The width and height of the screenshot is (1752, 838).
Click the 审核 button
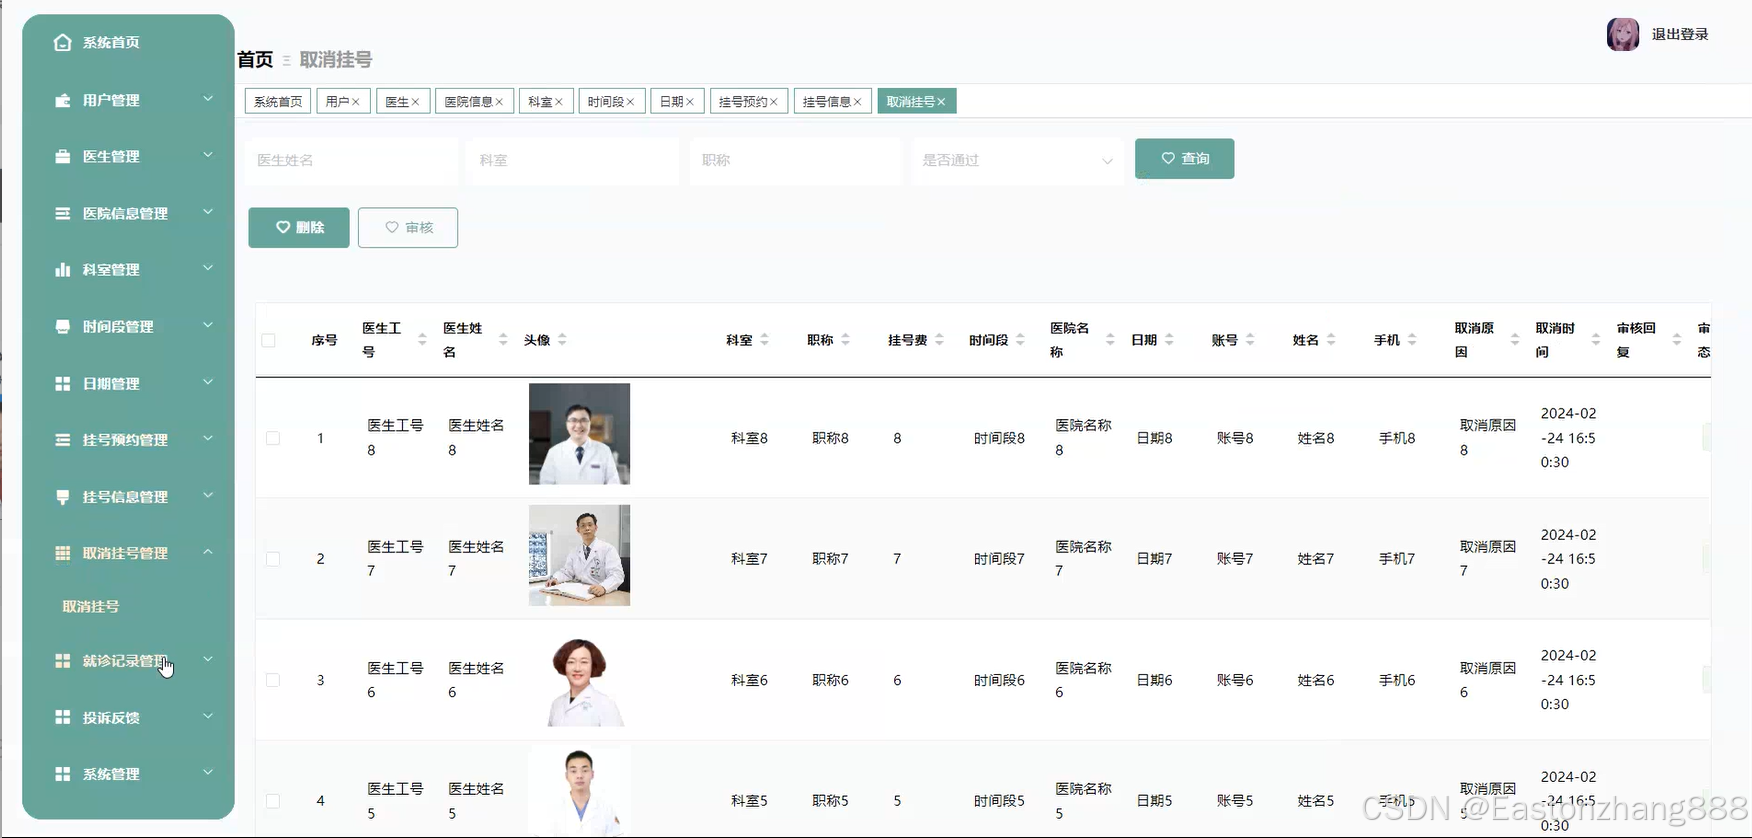coord(408,228)
